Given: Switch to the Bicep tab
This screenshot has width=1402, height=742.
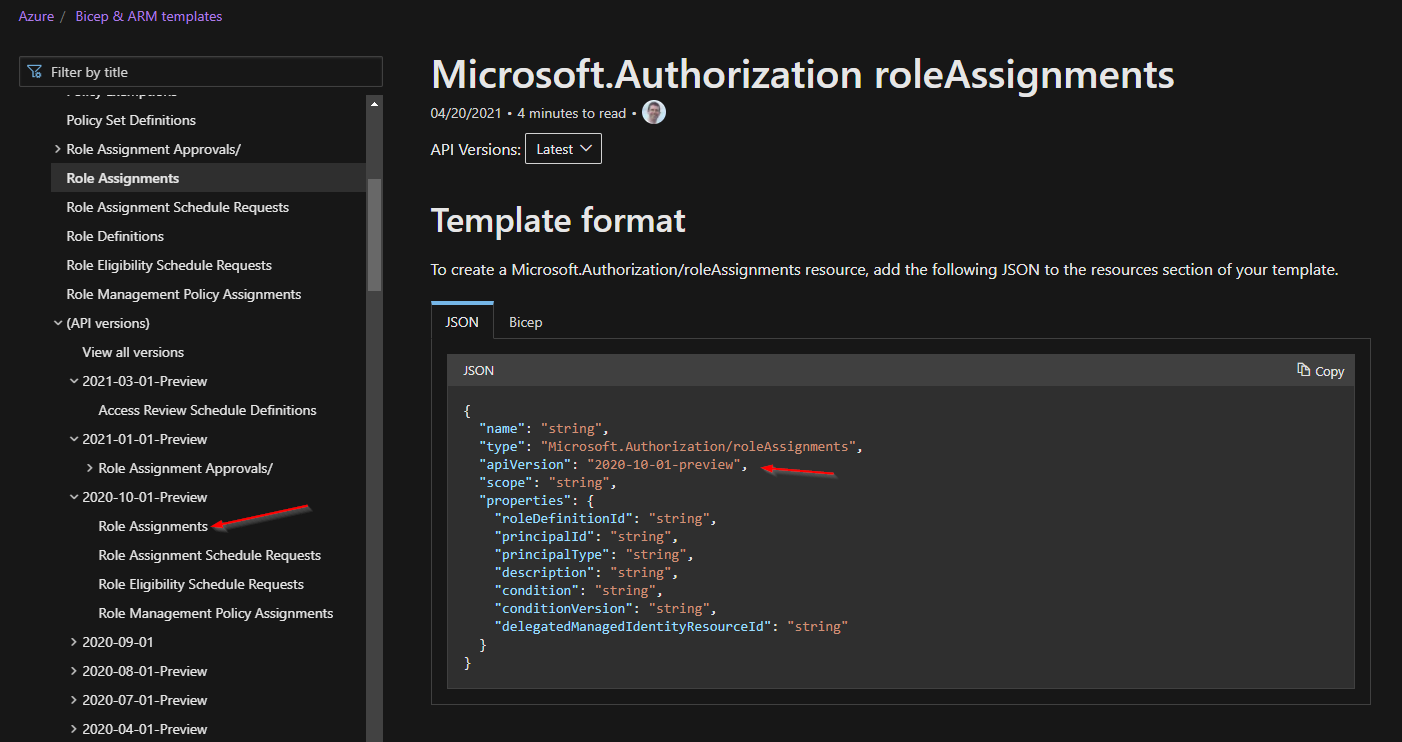Looking at the screenshot, I should 525,321.
